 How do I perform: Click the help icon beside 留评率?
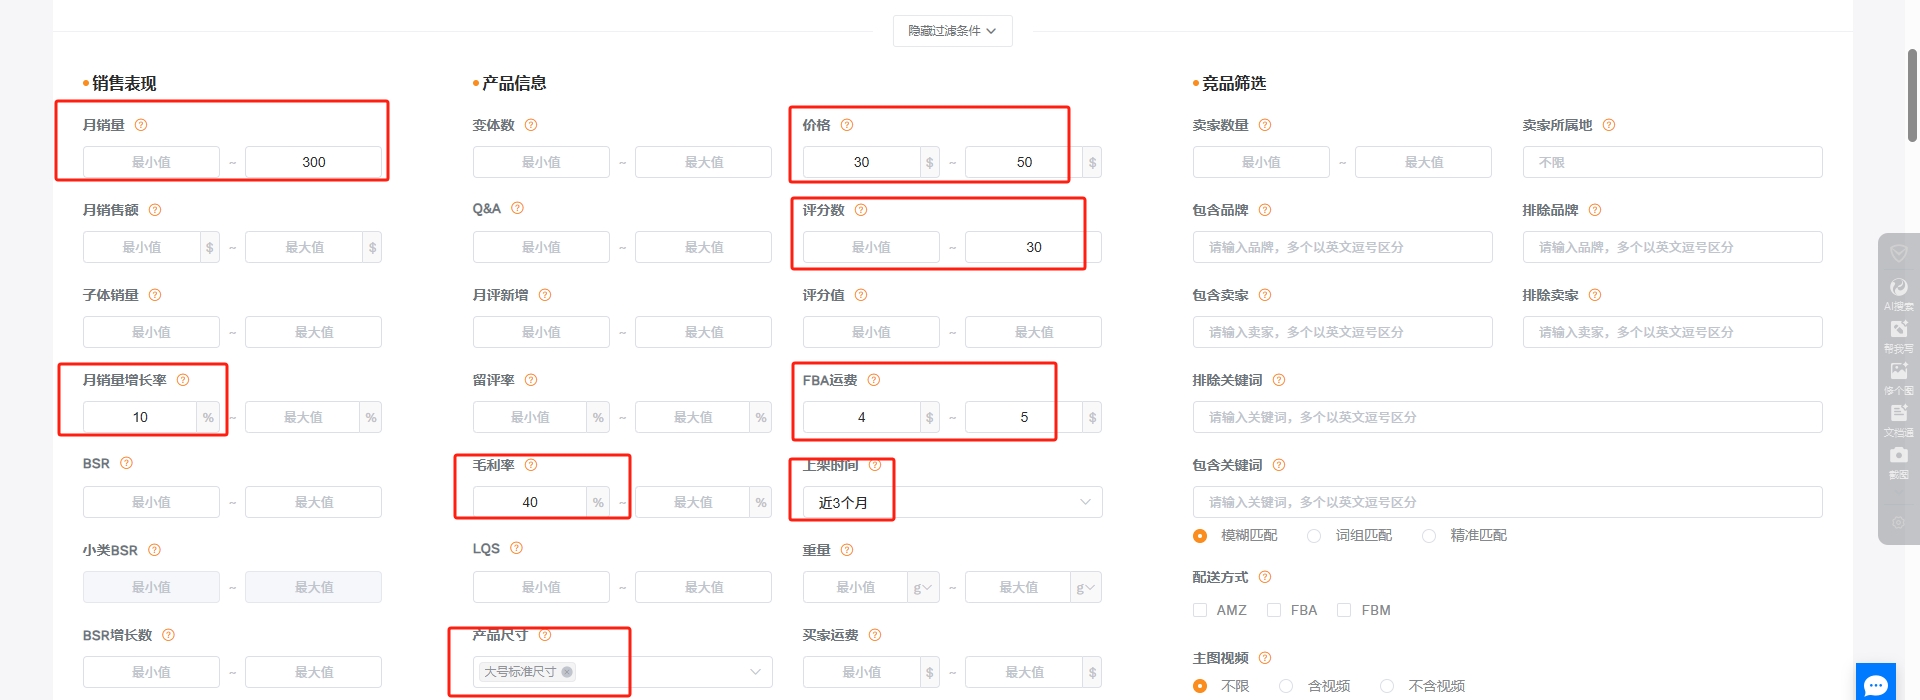point(531,380)
